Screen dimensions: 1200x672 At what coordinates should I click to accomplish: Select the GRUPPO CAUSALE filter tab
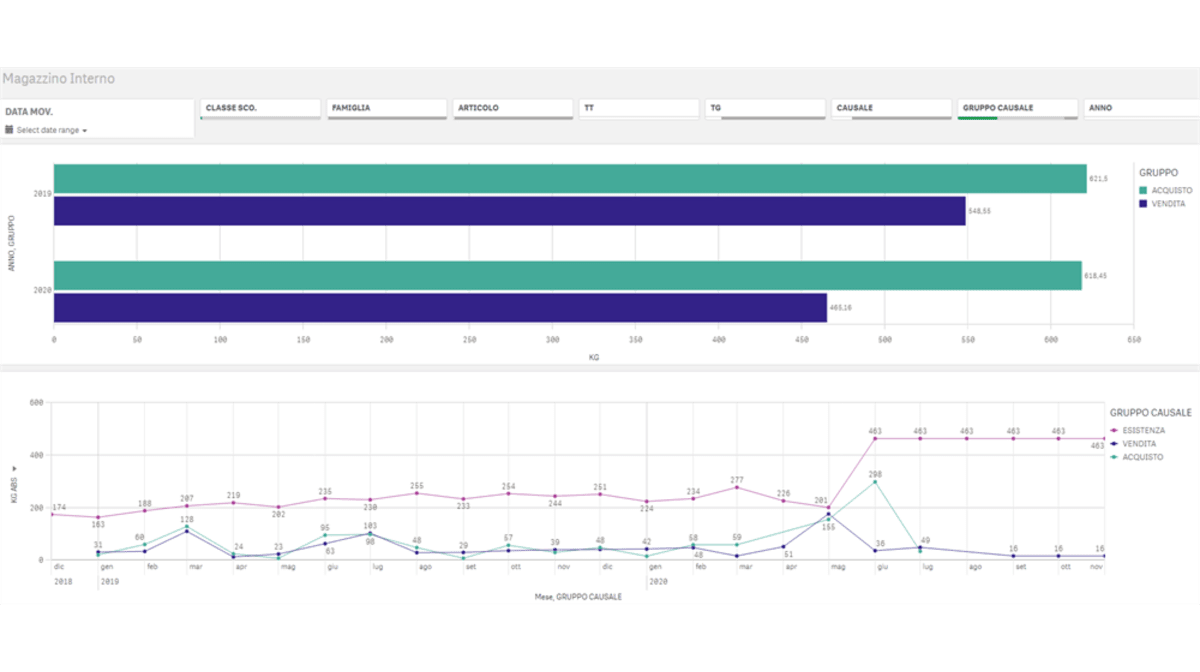1015,108
